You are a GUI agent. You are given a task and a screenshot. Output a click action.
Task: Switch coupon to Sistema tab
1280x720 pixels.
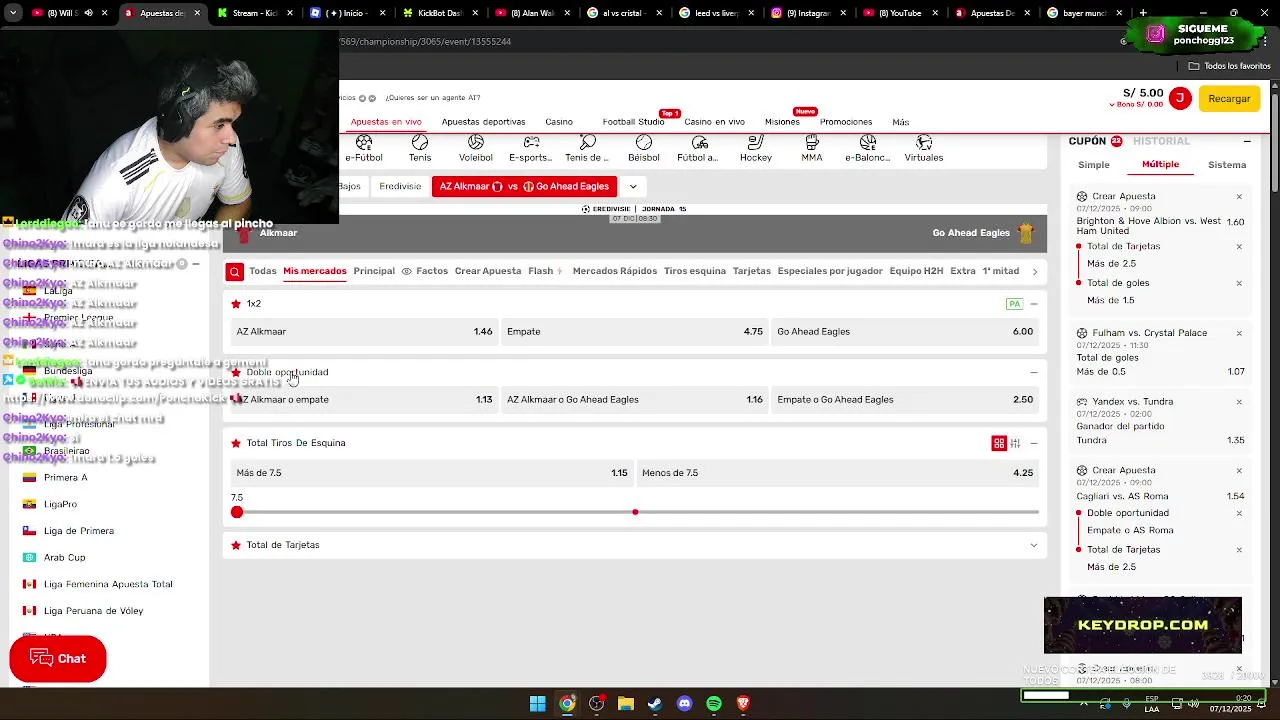click(x=1227, y=165)
